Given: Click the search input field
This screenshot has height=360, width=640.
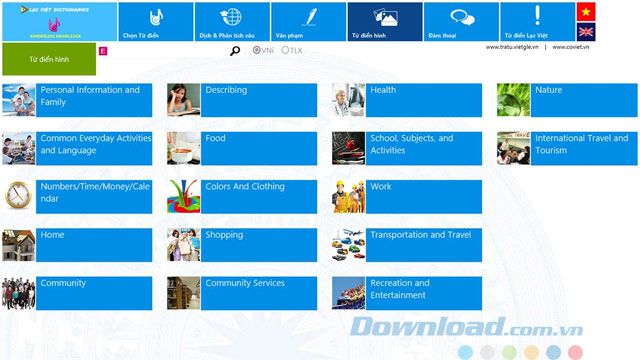Looking at the screenshot, I should point(168,51).
